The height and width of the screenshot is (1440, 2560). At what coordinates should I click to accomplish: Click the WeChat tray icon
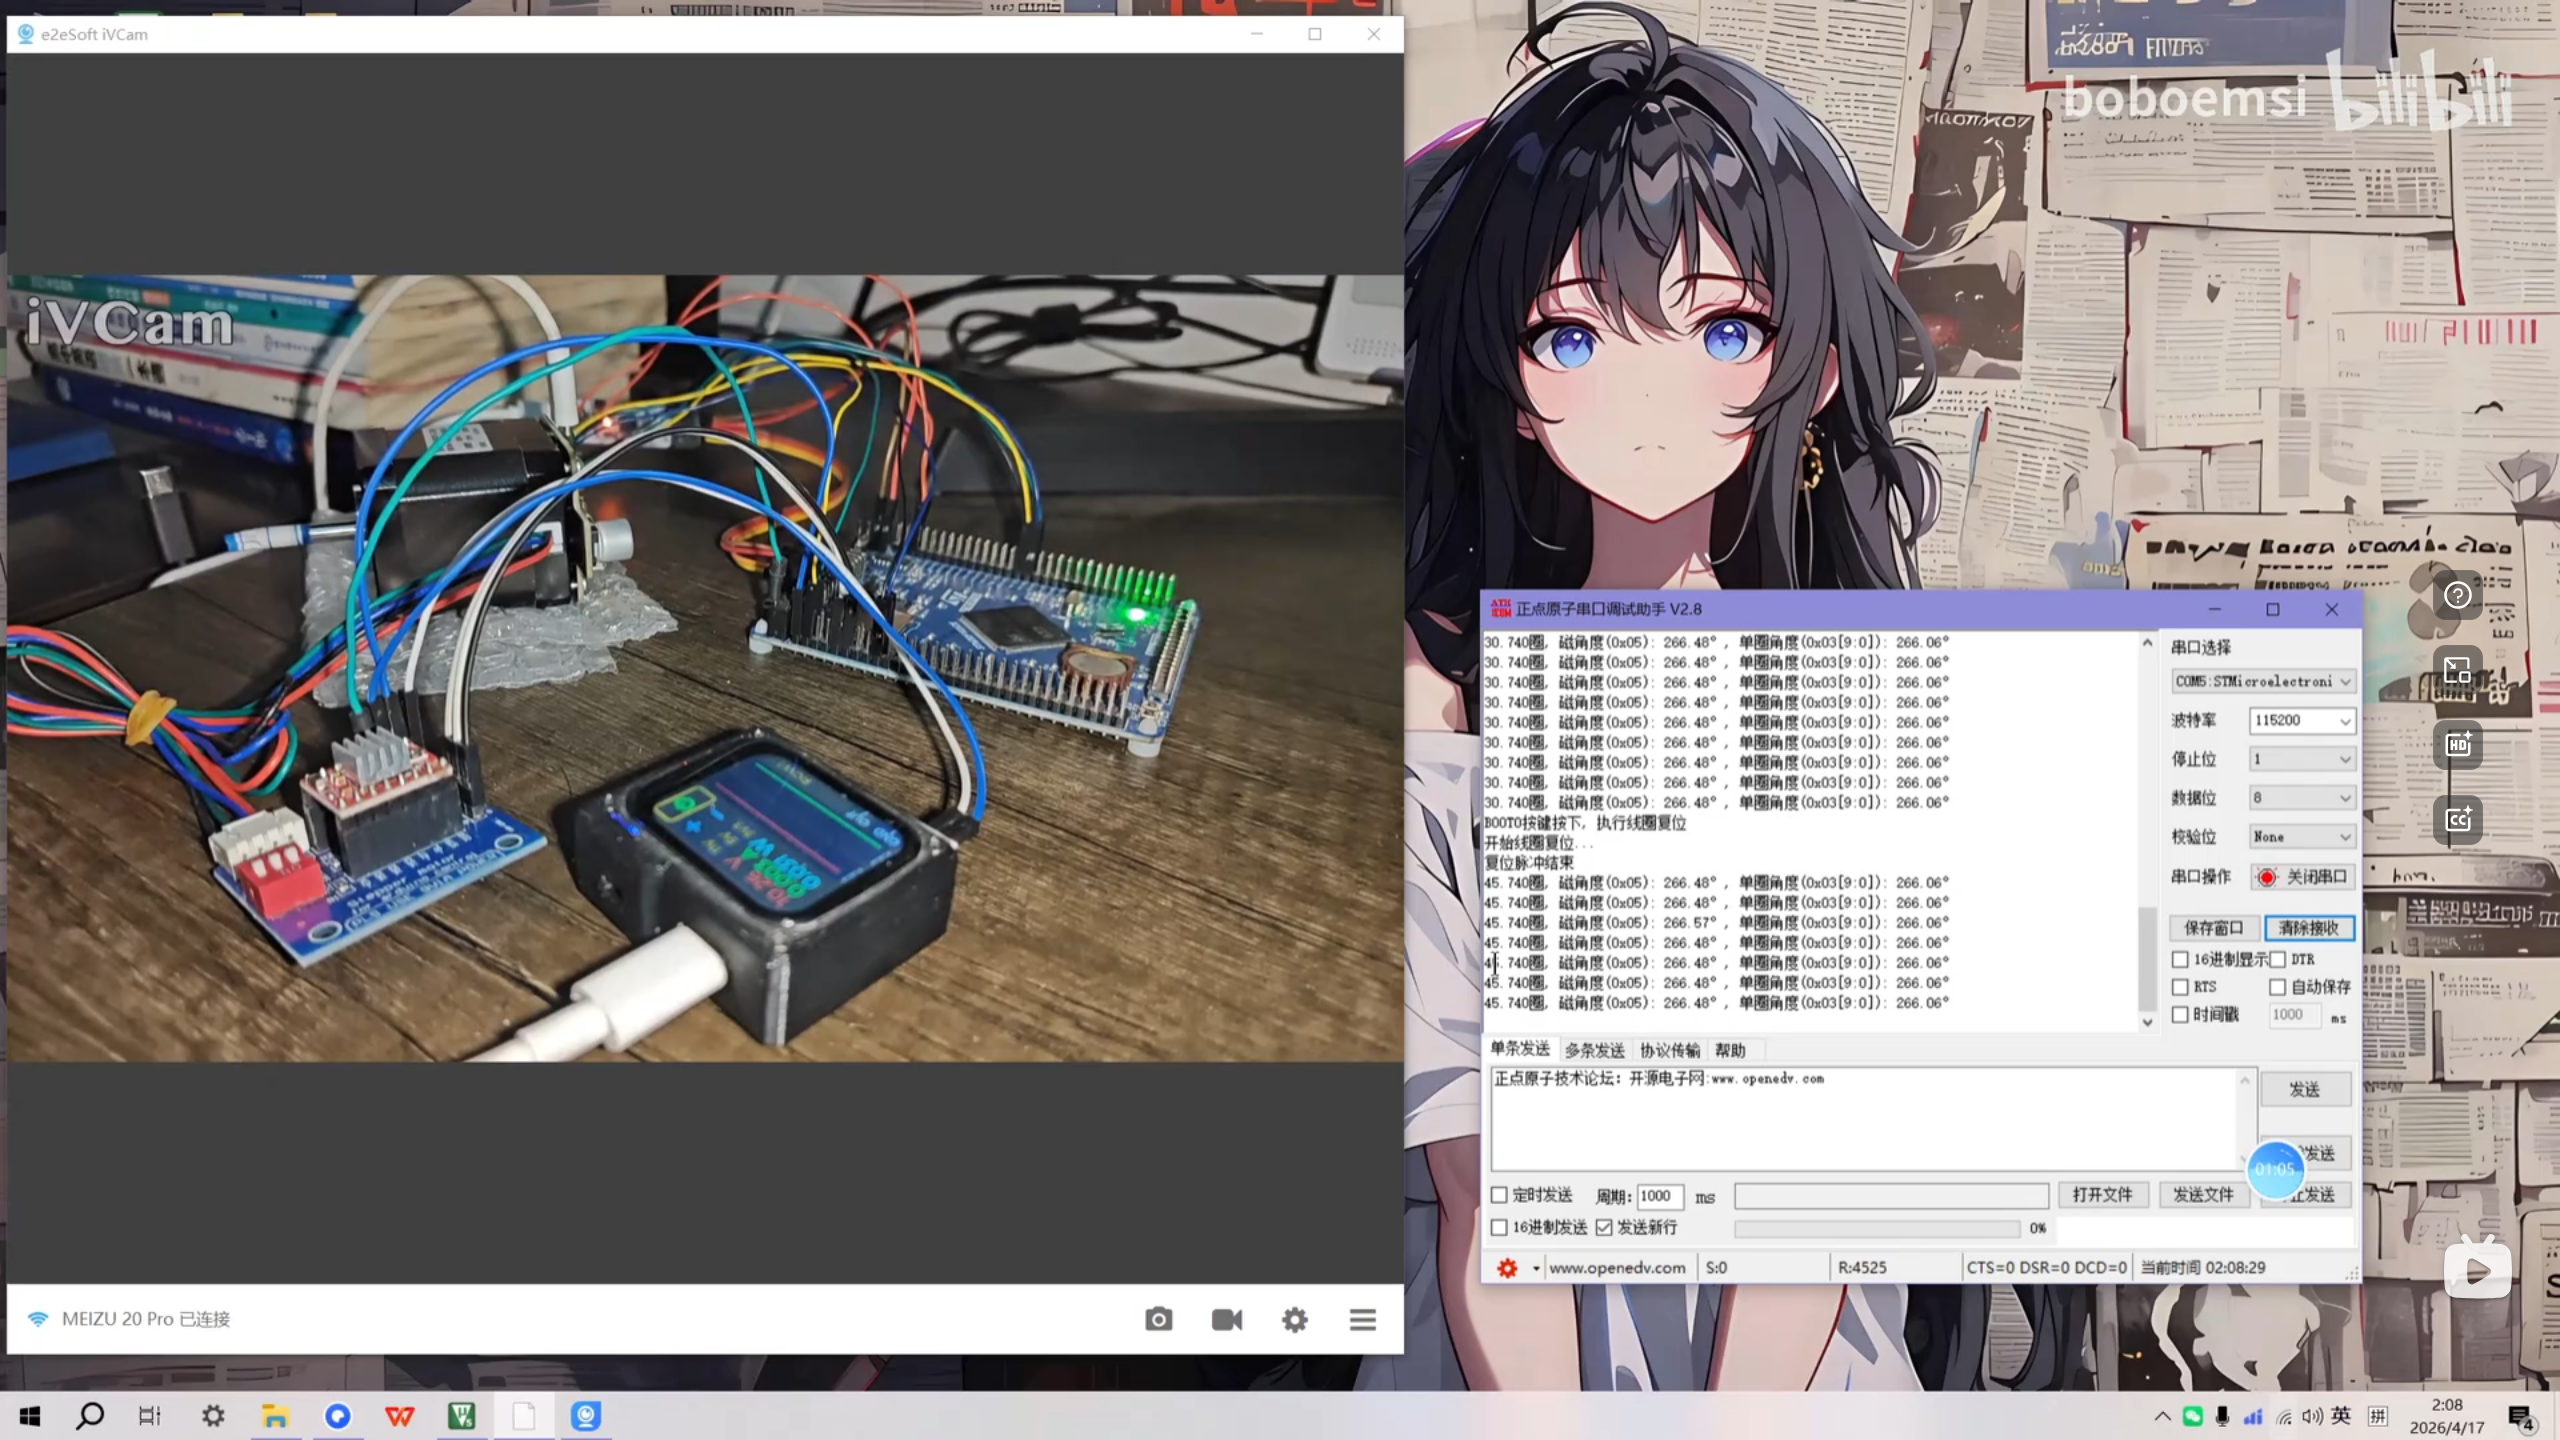(2192, 1416)
